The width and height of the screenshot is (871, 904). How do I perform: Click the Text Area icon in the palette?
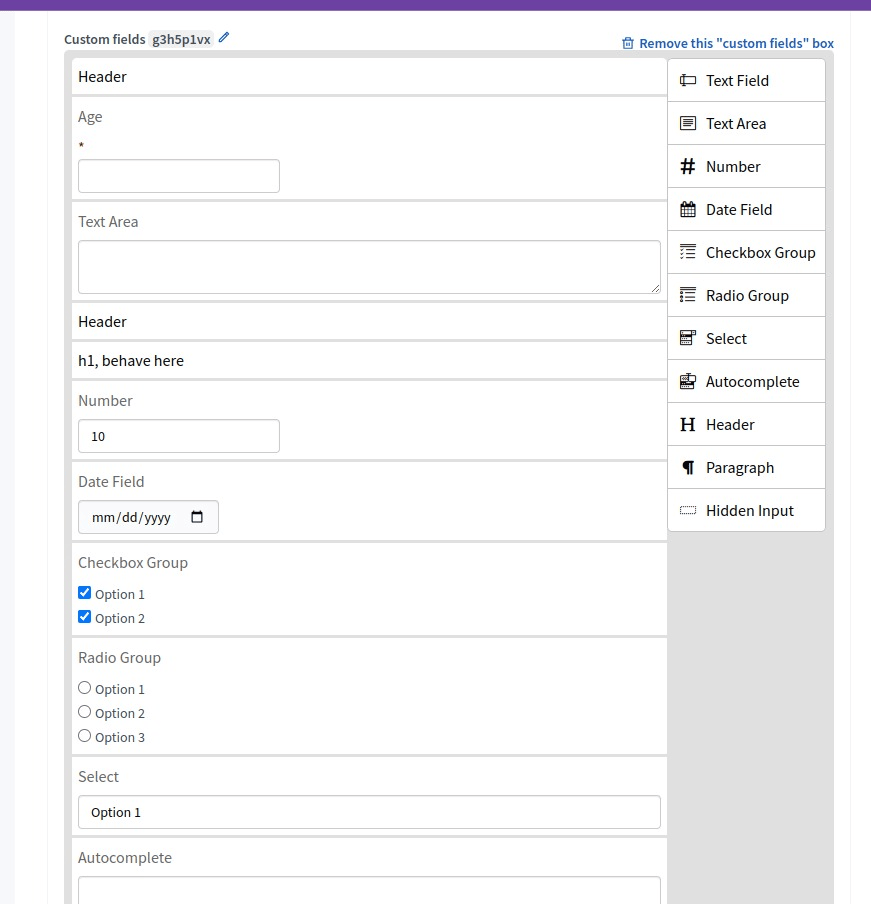(x=688, y=123)
